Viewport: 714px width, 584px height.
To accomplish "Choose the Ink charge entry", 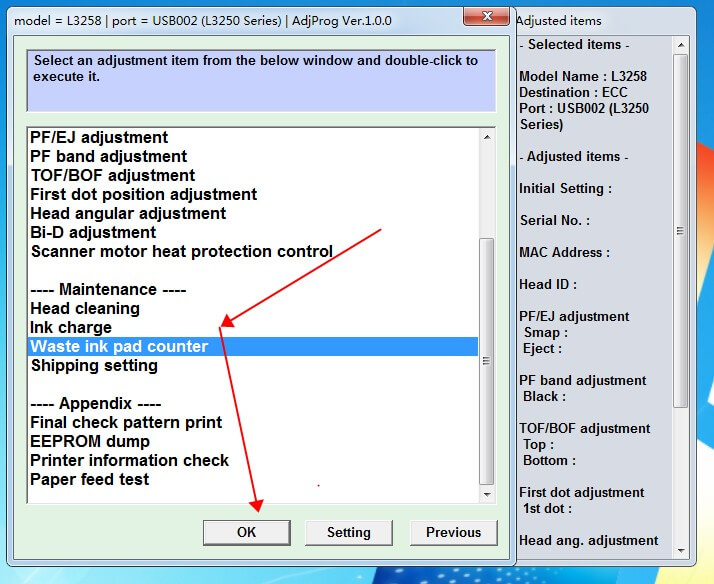I will pyautogui.click(x=71, y=328).
